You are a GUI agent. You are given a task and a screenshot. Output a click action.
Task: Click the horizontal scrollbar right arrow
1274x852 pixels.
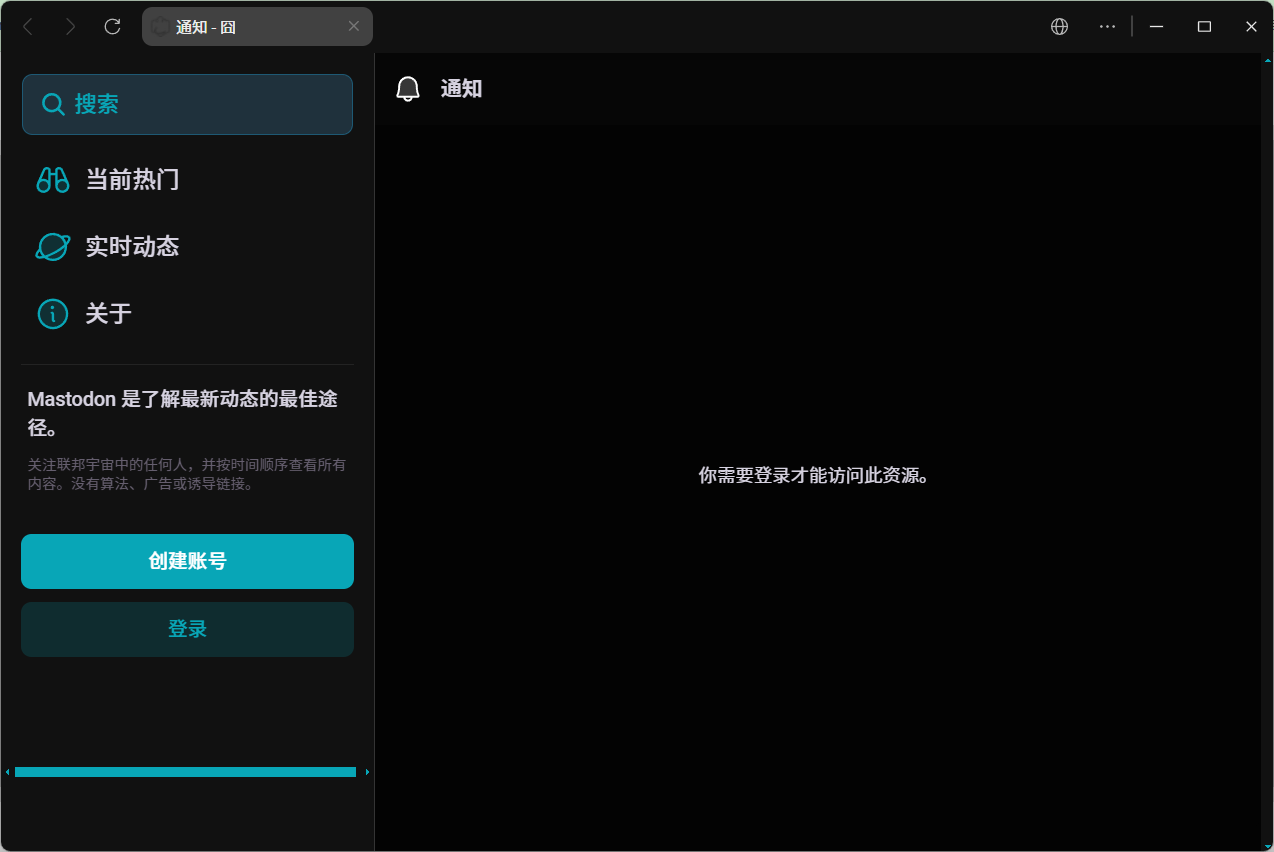pyautogui.click(x=367, y=772)
